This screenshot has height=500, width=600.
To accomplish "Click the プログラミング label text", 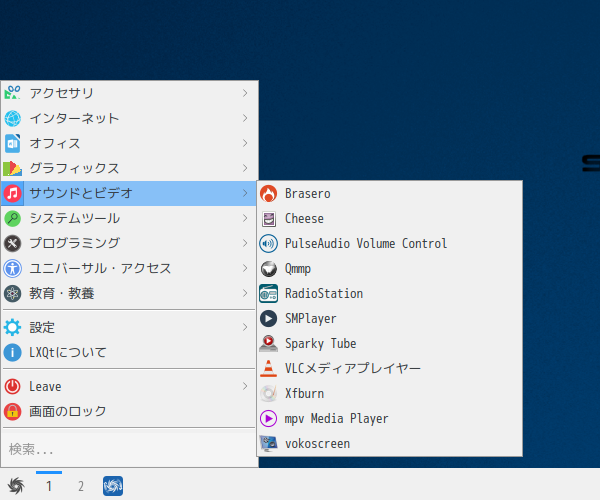I will point(75,243).
